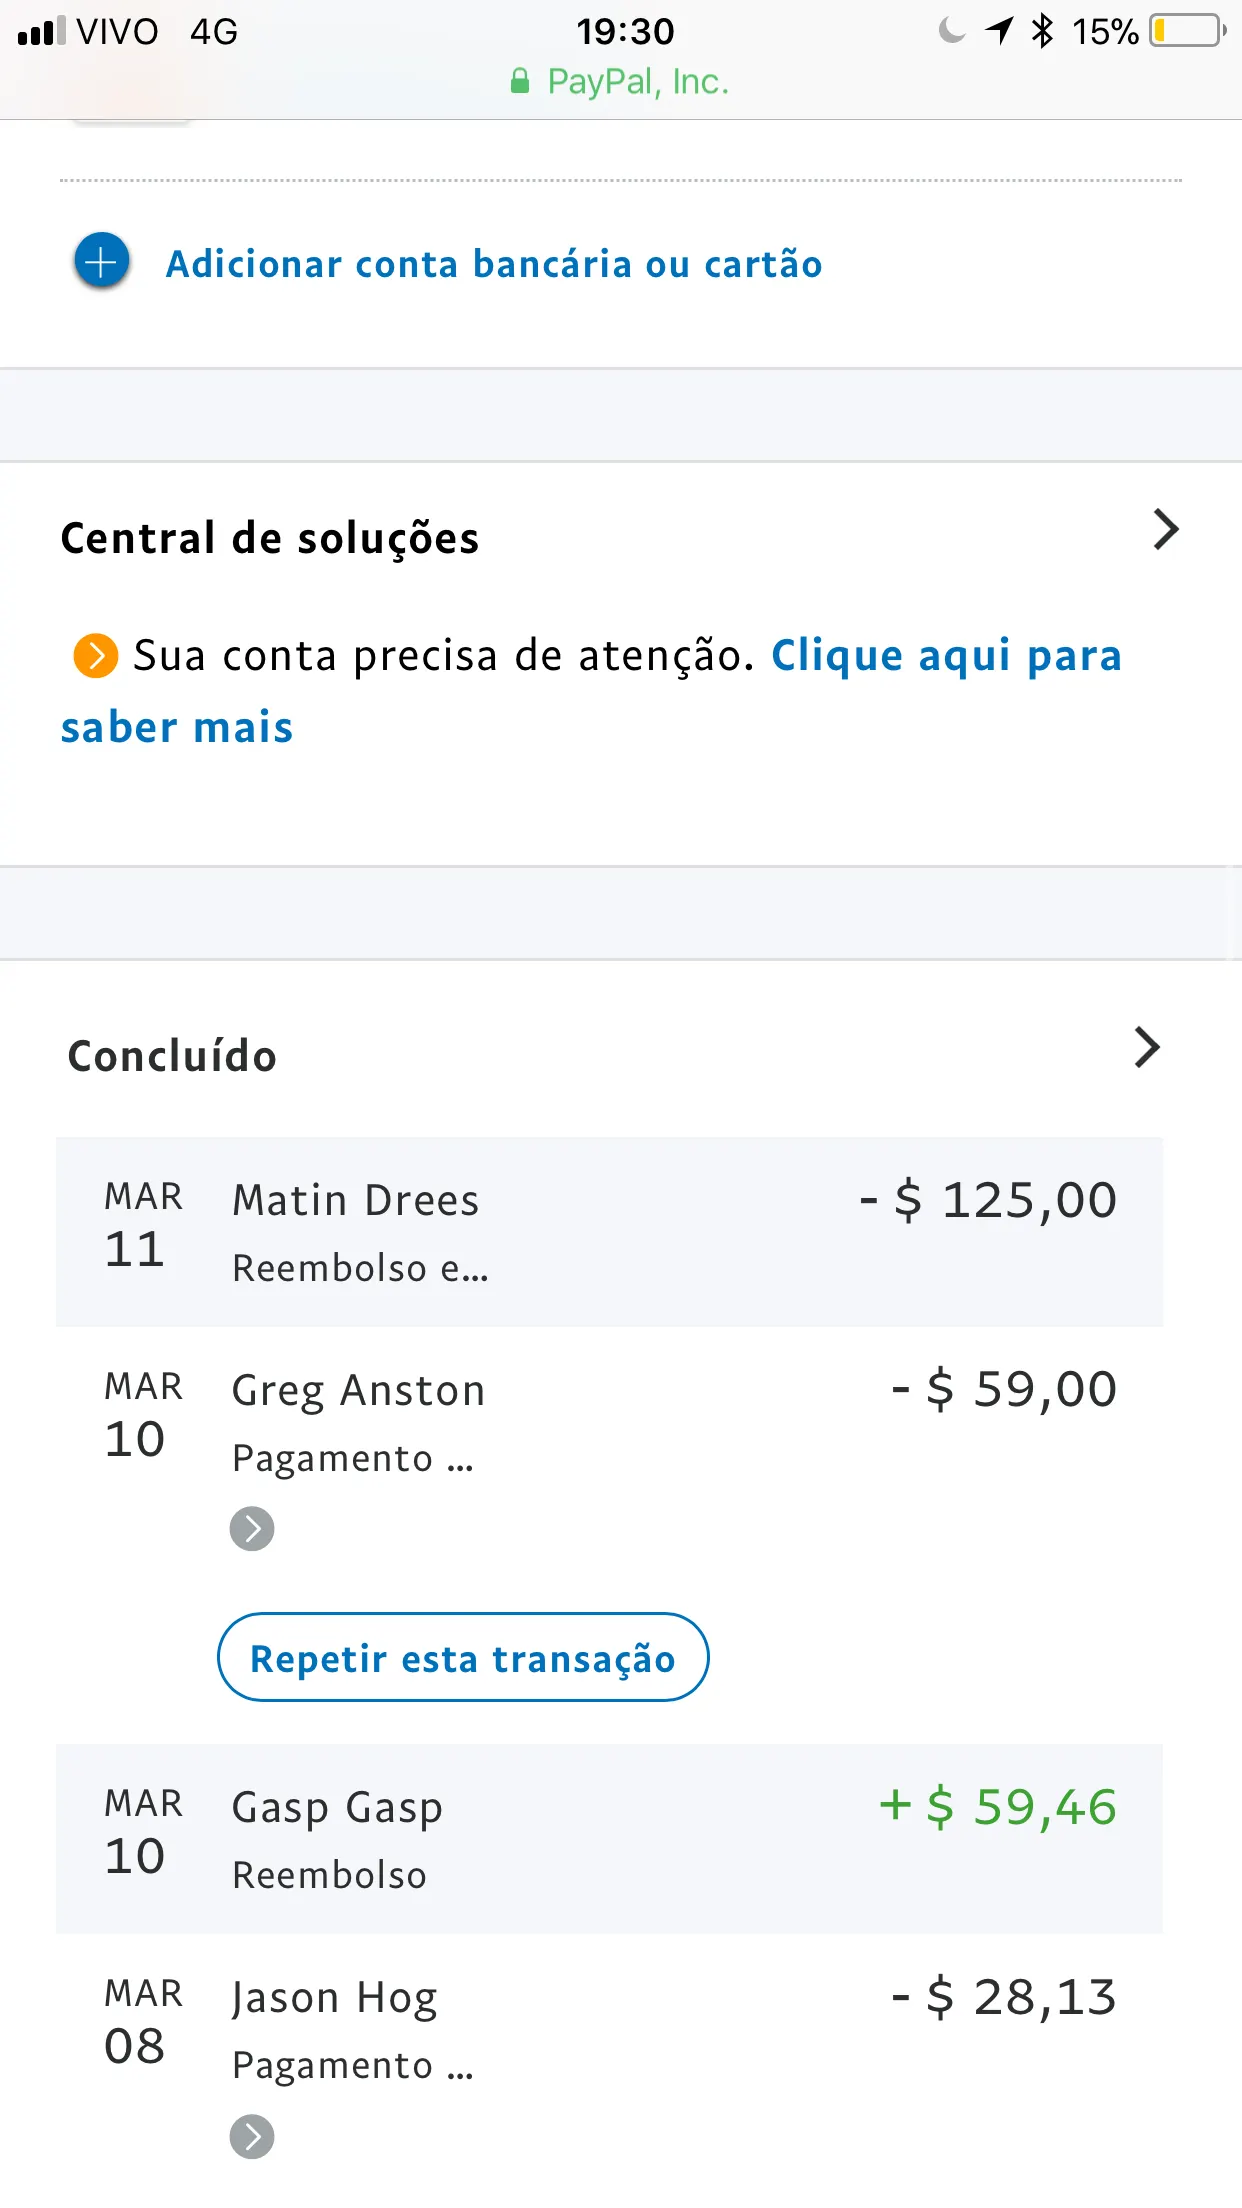This screenshot has height=2208, width=1242.
Task: Open the Gasp Gasp refund transaction
Action: [x=609, y=1838]
